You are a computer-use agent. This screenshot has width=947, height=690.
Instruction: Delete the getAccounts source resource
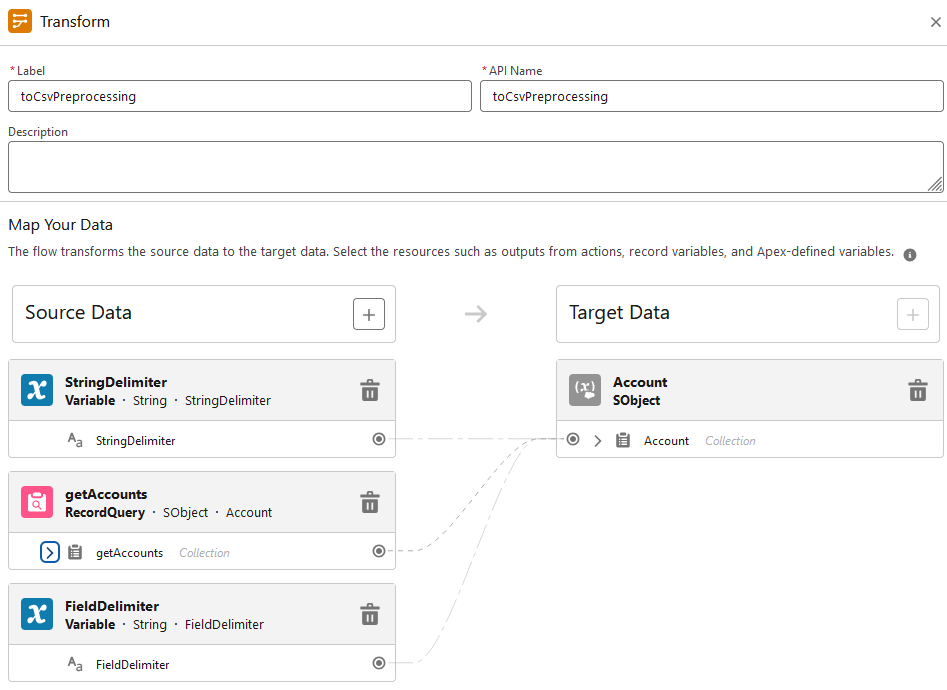pos(370,502)
